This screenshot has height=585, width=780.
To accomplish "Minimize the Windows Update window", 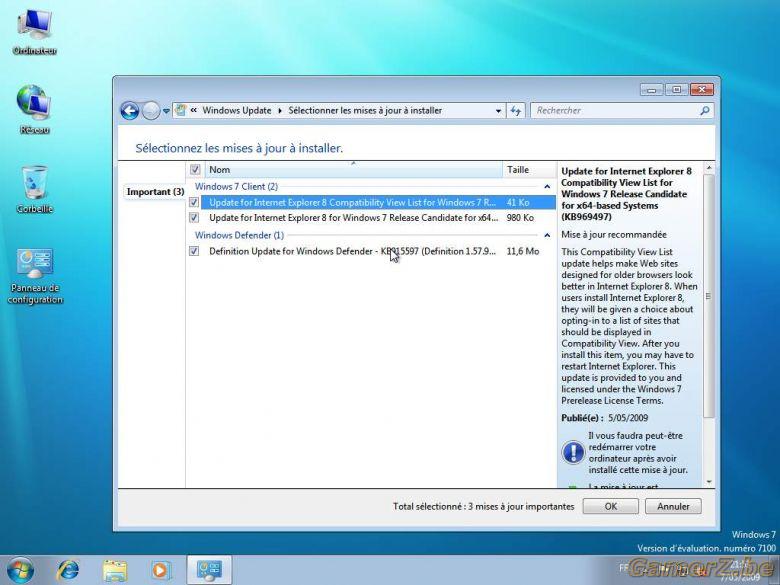I will point(652,90).
